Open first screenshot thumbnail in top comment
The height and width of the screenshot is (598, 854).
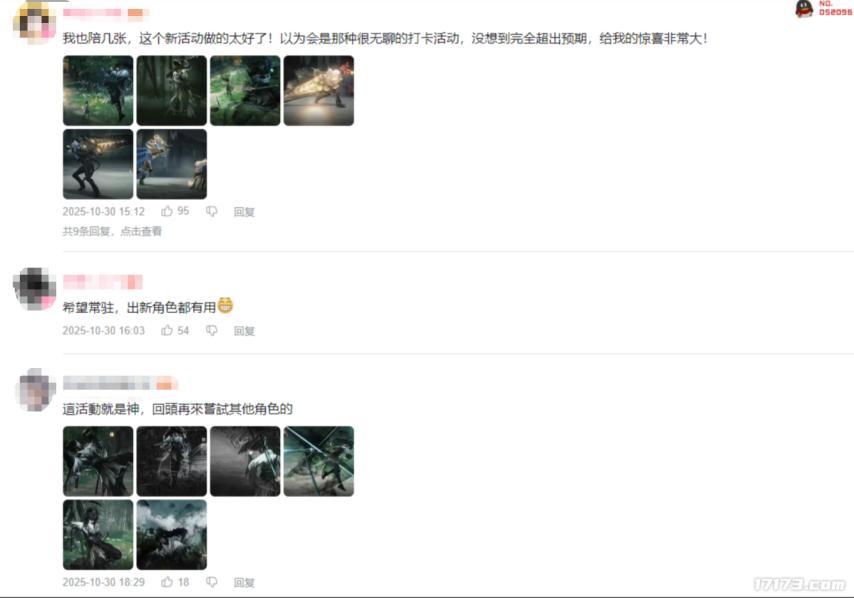(x=98, y=90)
